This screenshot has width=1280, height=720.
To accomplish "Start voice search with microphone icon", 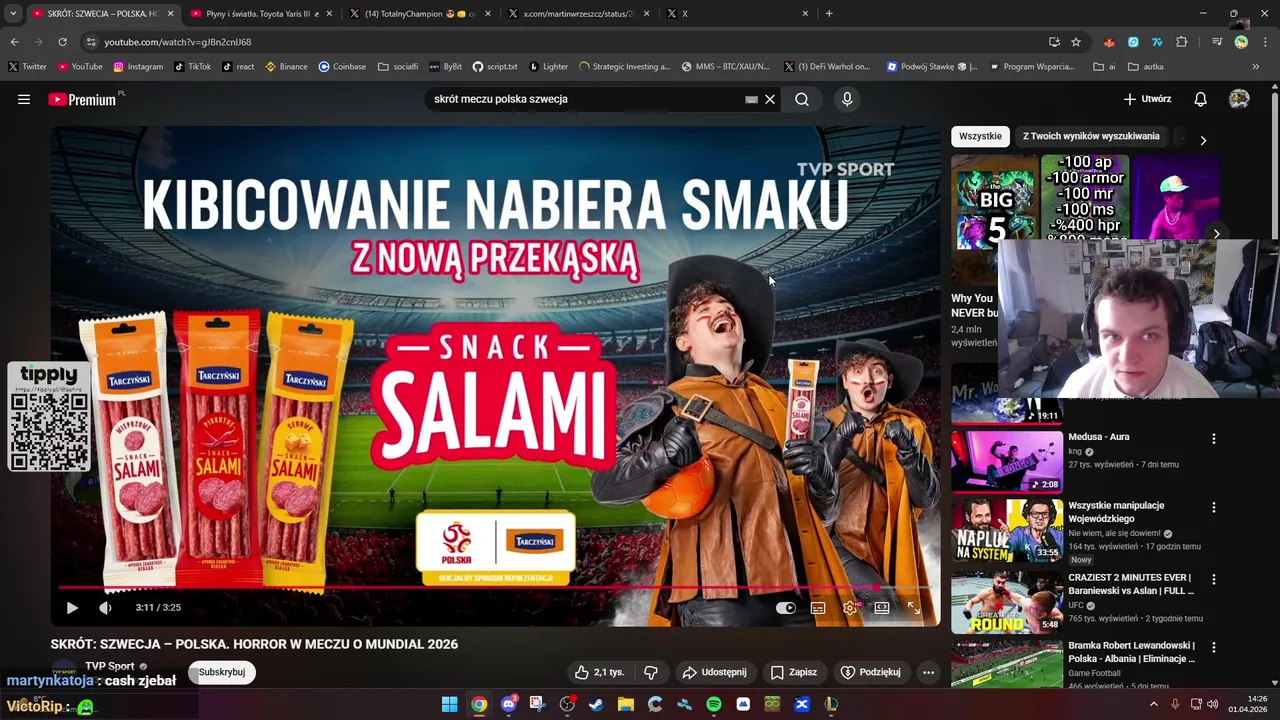I will pyautogui.click(x=847, y=99).
